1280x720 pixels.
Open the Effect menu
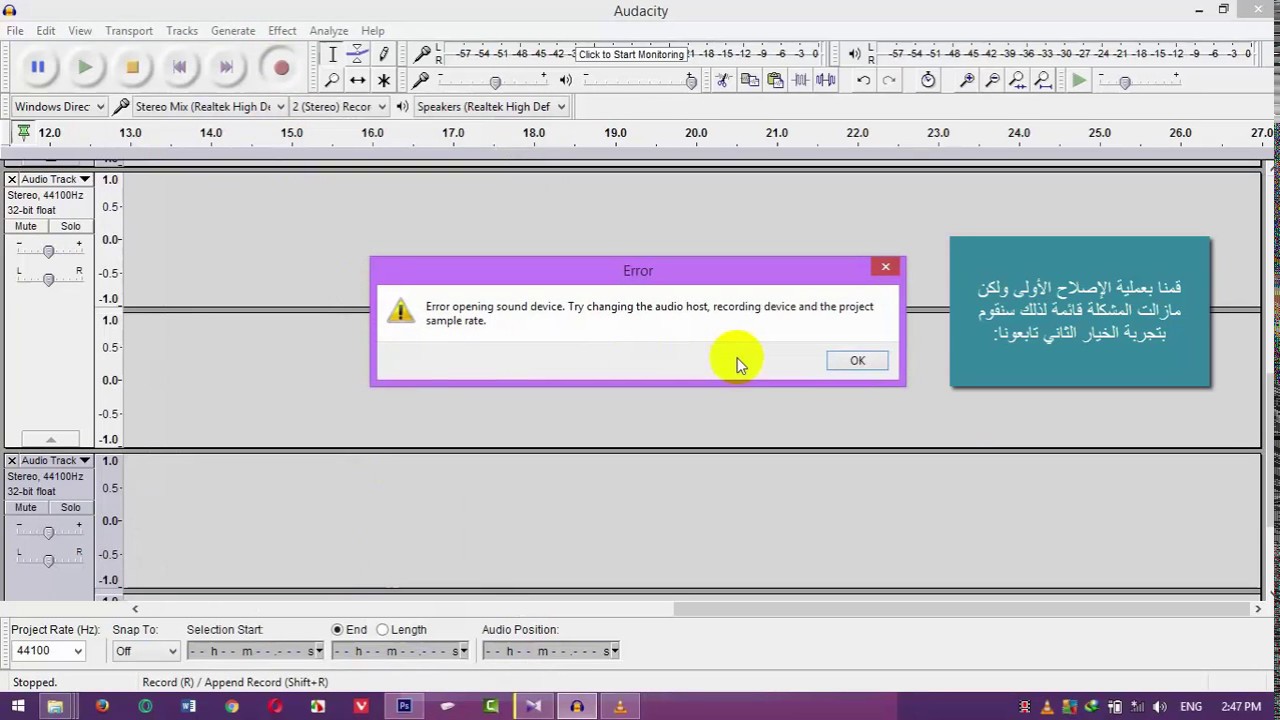click(x=282, y=31)
